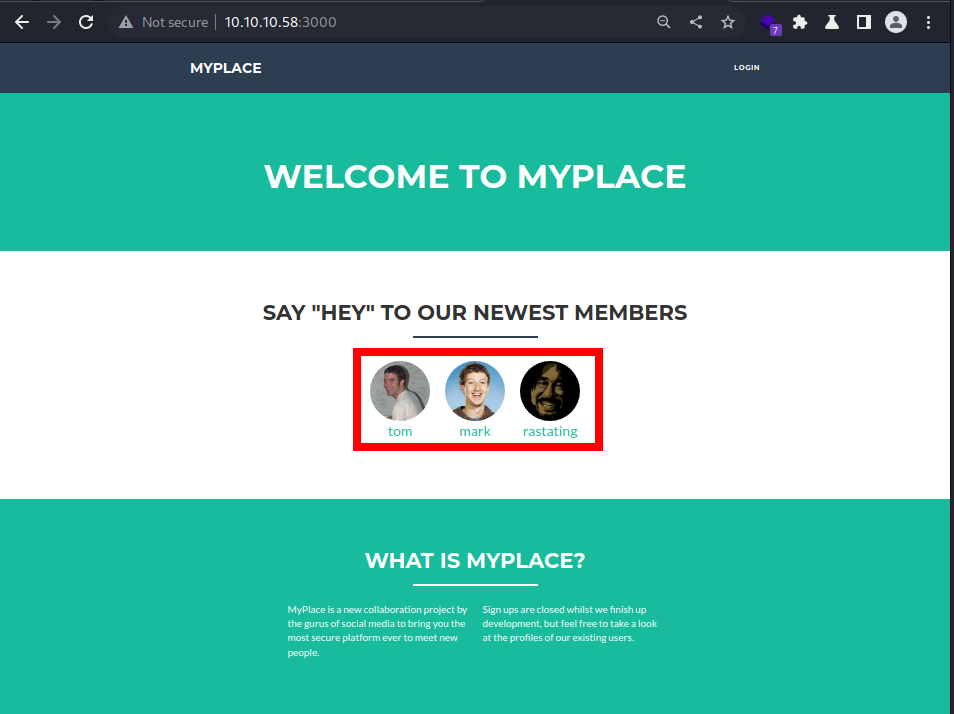The height and width of the screenshot is (714, 954).
Task: Click the browser forward arrow
Action: 54,23
